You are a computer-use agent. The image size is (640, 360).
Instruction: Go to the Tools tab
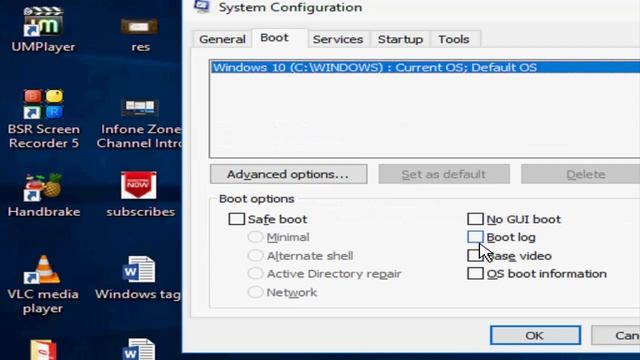click(454, 39)
